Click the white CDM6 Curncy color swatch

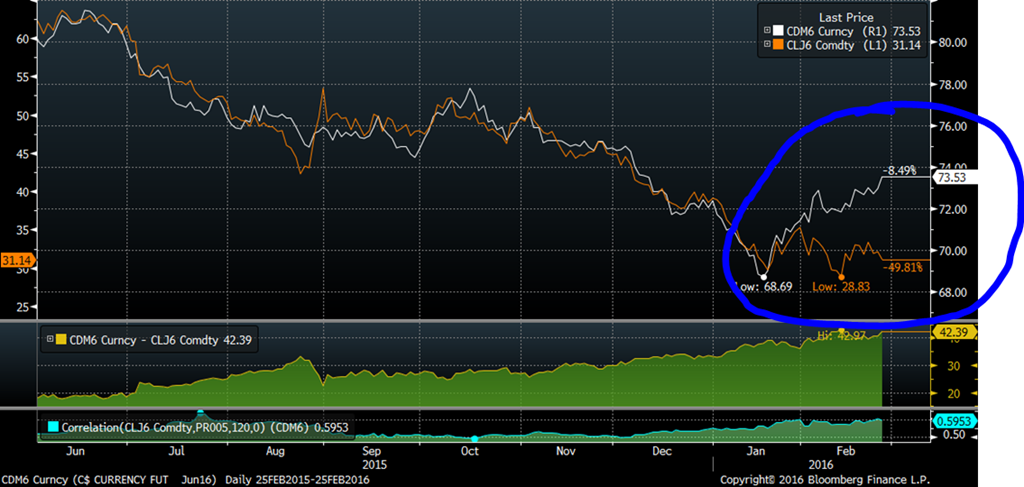click(778, 33)
